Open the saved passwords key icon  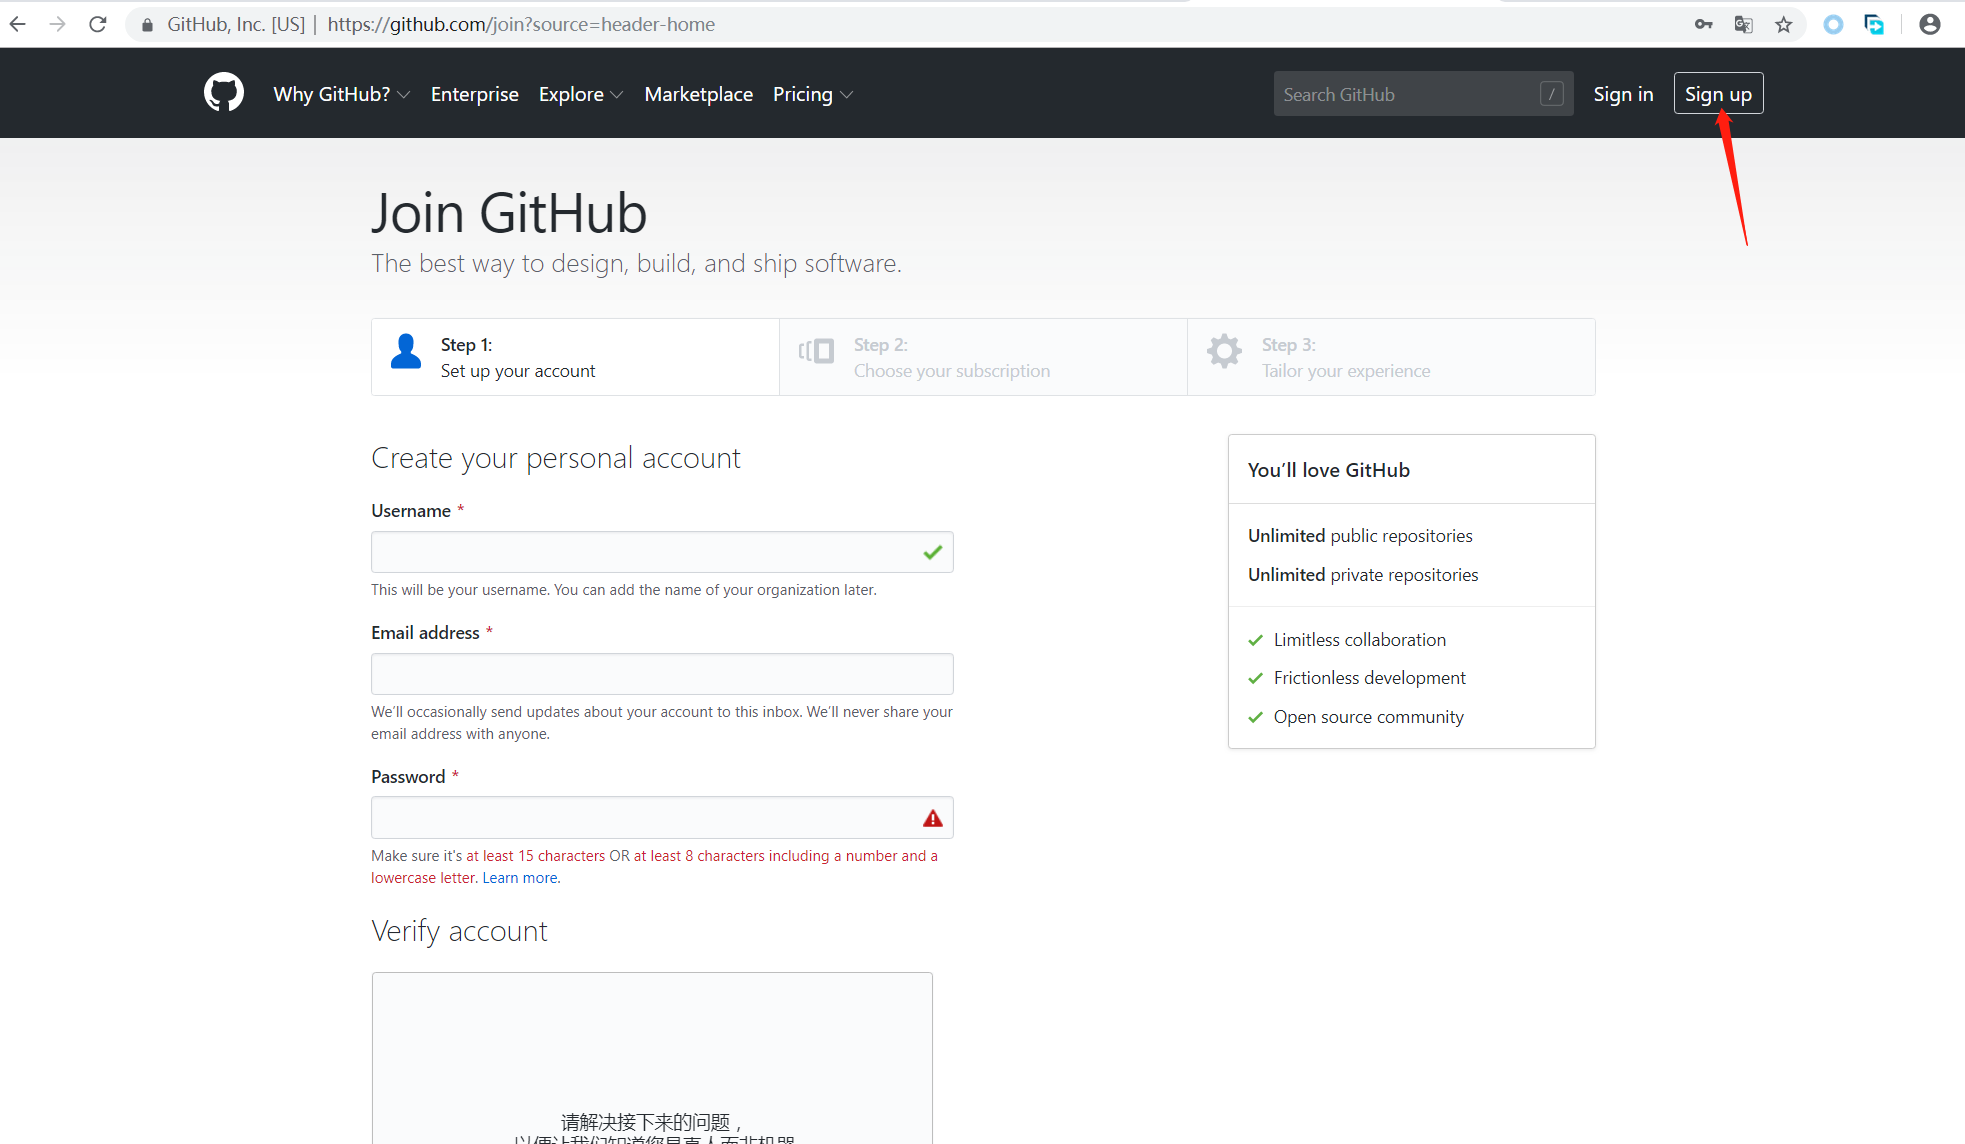(1704, 24)
